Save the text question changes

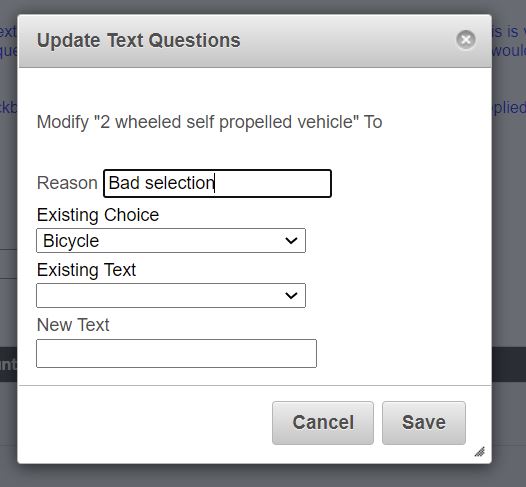pos(424,423)
